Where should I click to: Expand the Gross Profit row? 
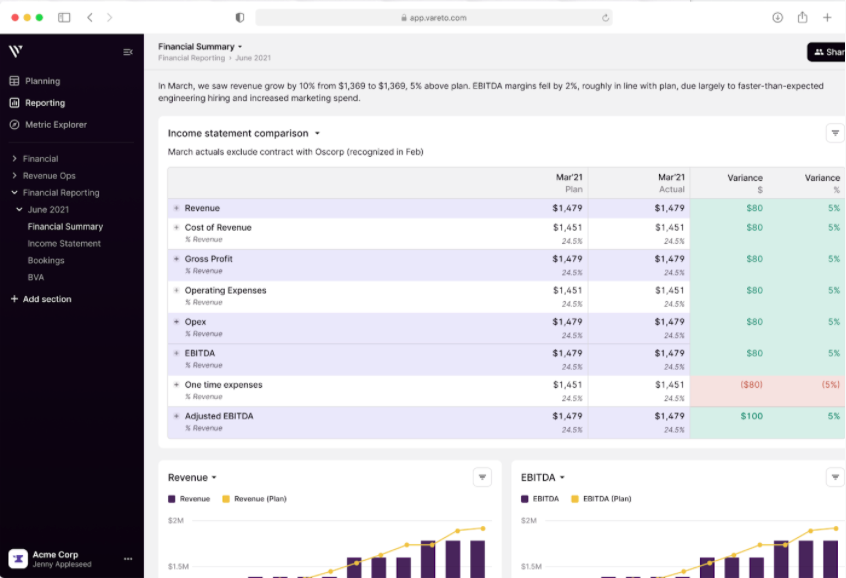point(177,259)
